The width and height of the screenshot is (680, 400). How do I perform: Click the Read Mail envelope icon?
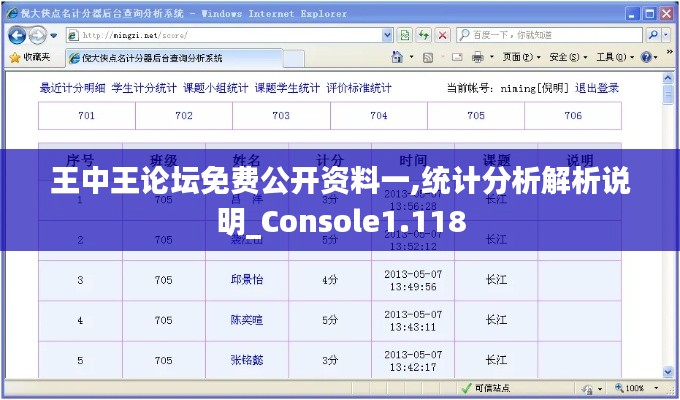pos(457,57)
